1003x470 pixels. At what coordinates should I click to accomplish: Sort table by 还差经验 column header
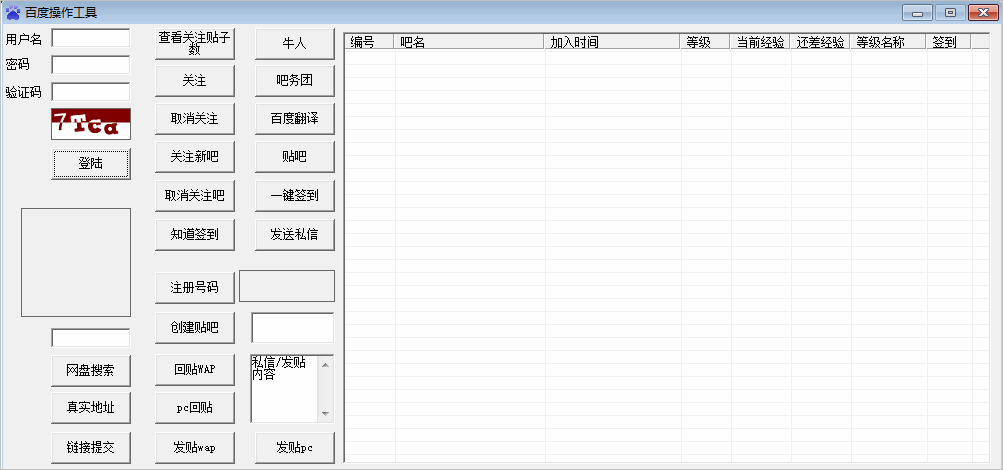pos(820,42)
